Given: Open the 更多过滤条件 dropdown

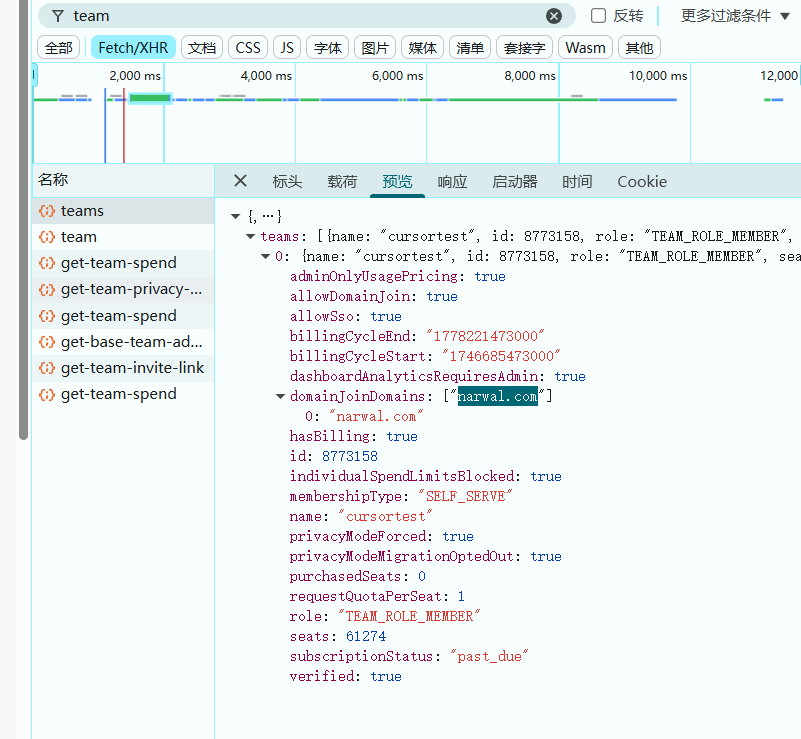Looking at the screenshot, I should (x=735, y=16).
